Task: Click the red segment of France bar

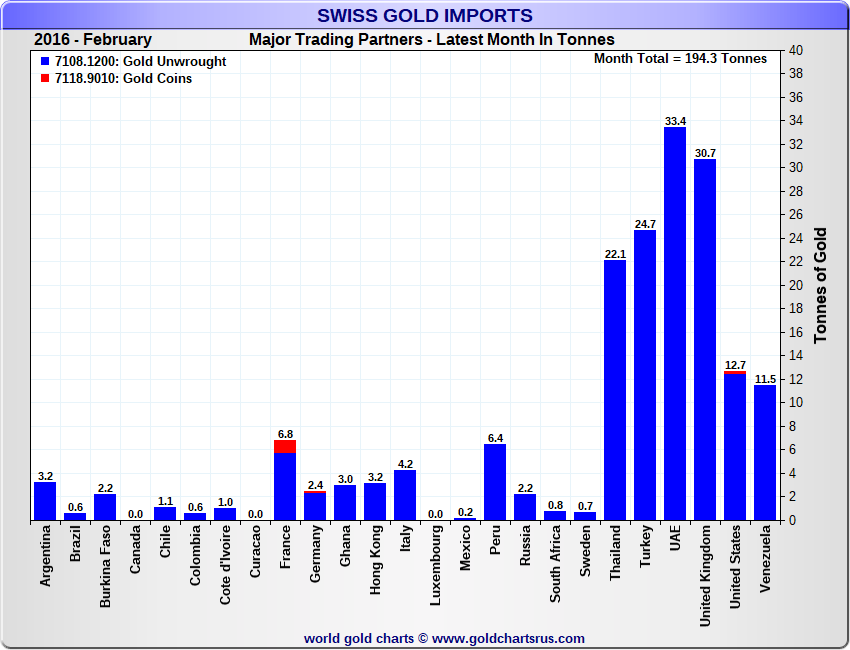Action: (285, 446)
